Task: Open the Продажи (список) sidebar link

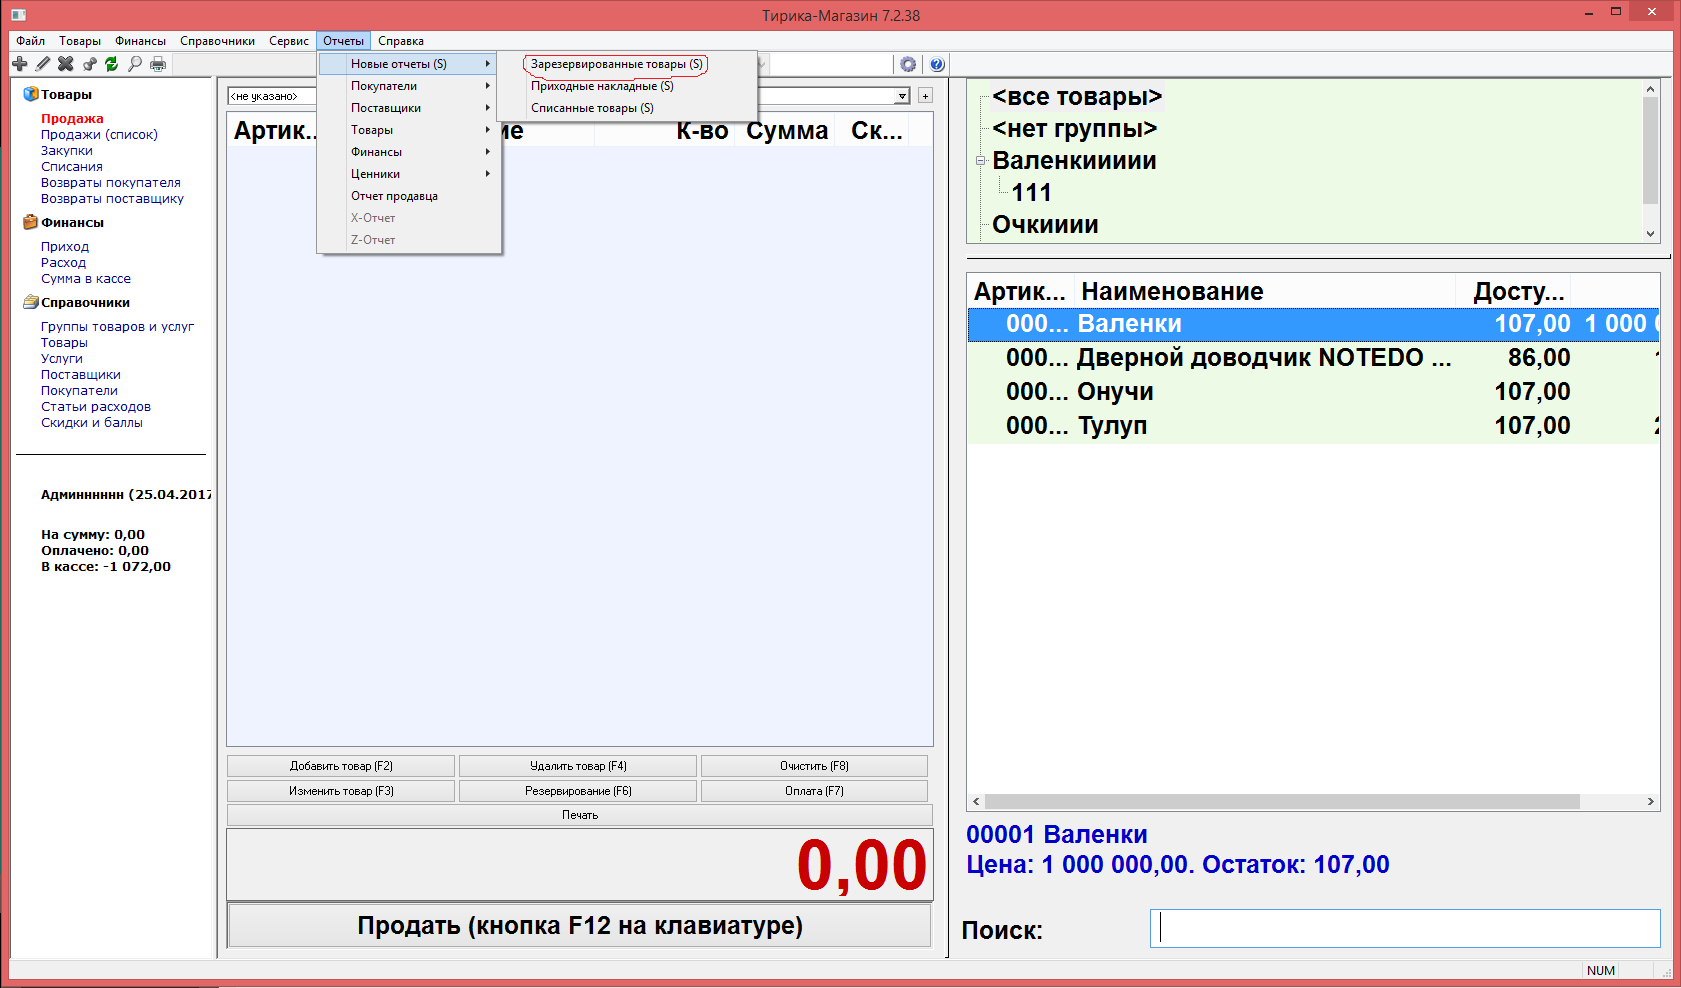Action: 99,135
